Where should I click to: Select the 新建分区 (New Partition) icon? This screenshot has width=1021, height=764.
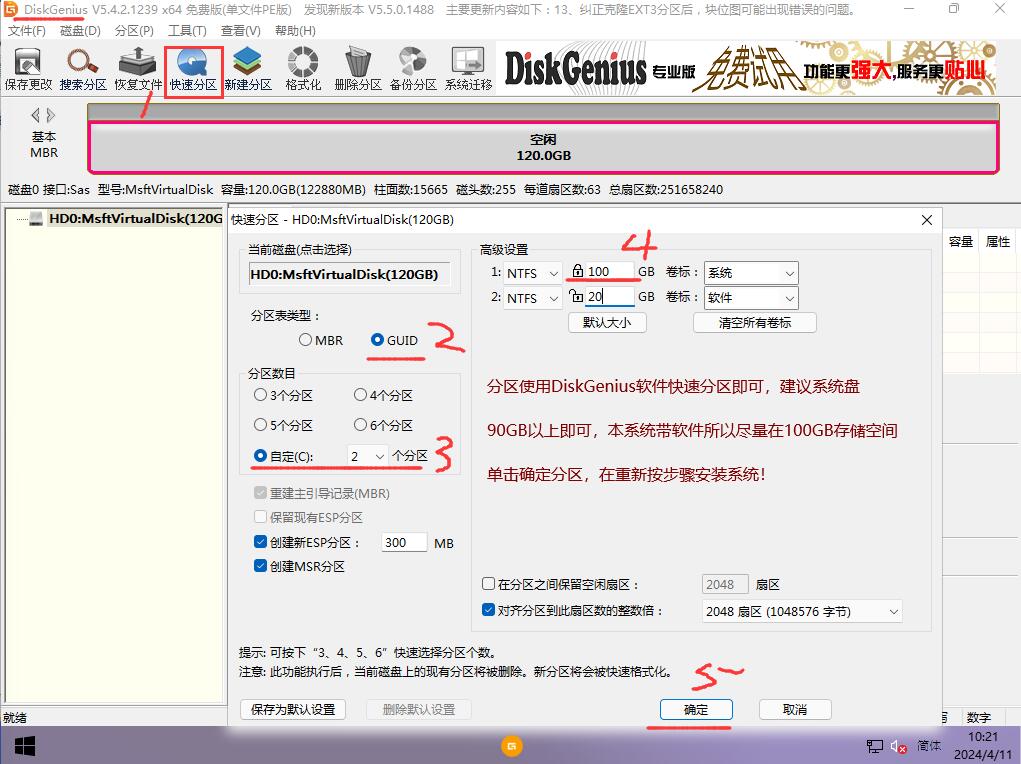248,68
